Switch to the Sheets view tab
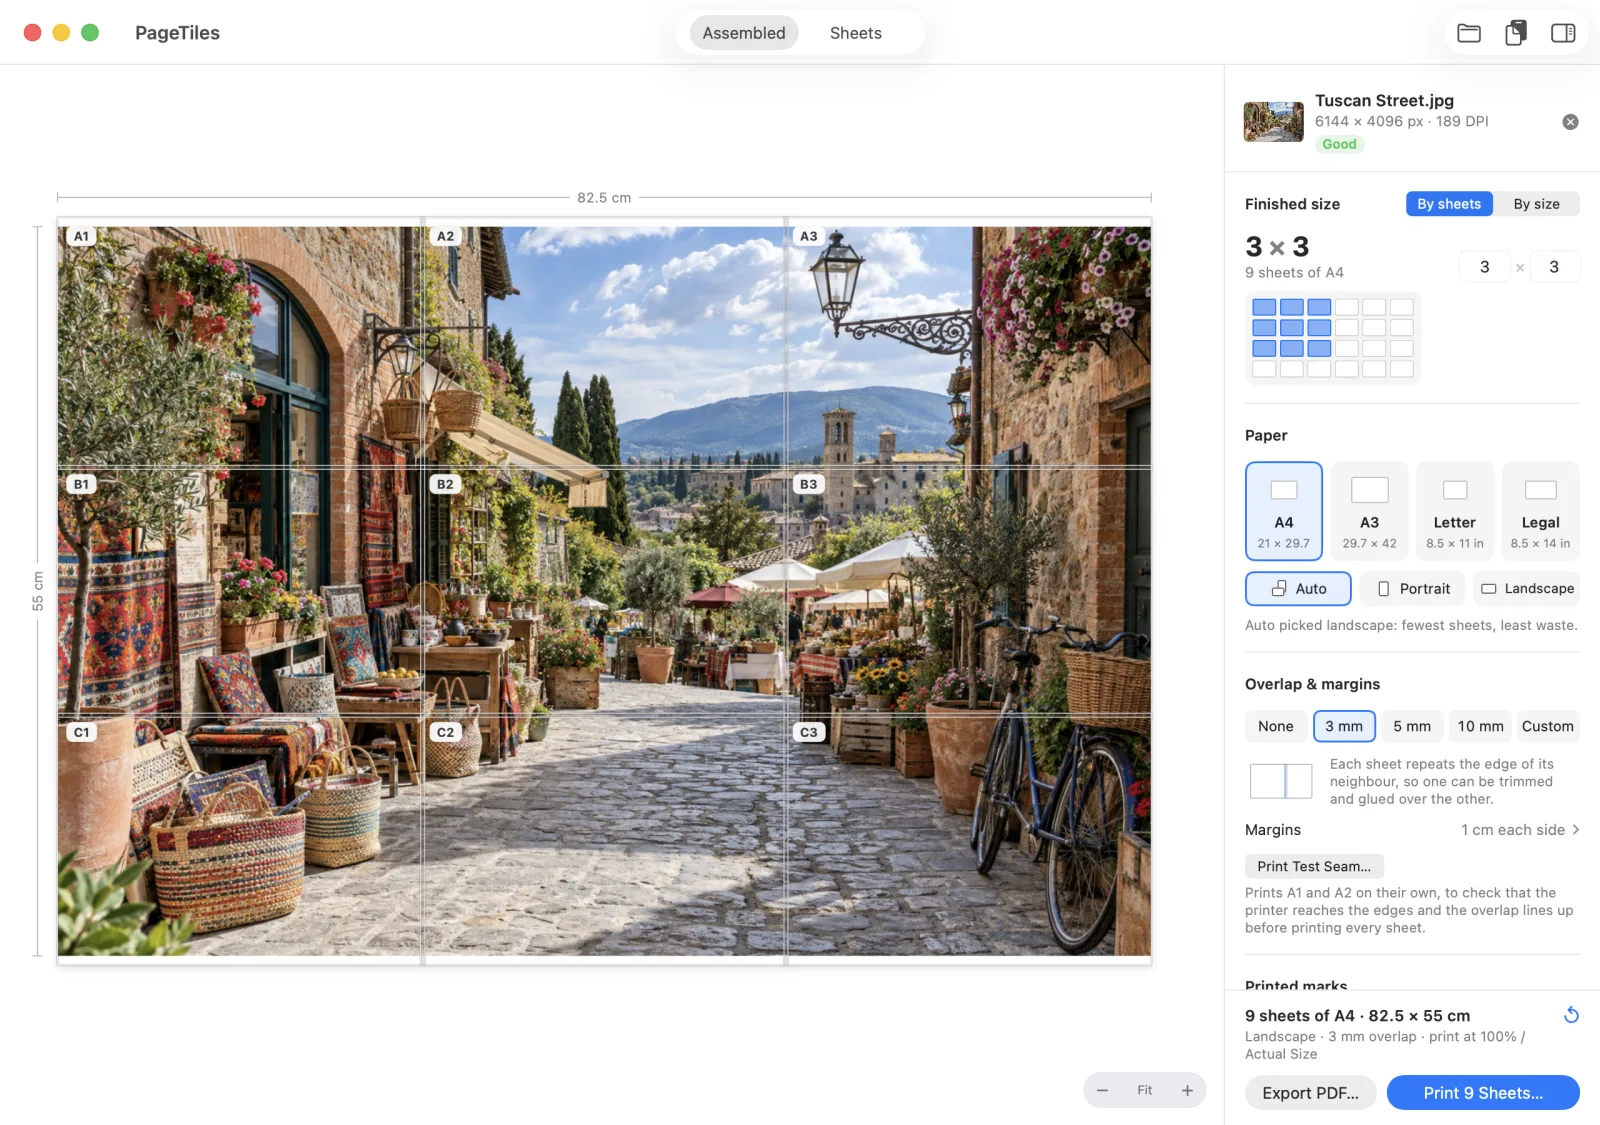The height and width of the screenshot is (1125, 1600). pos(856,33)
